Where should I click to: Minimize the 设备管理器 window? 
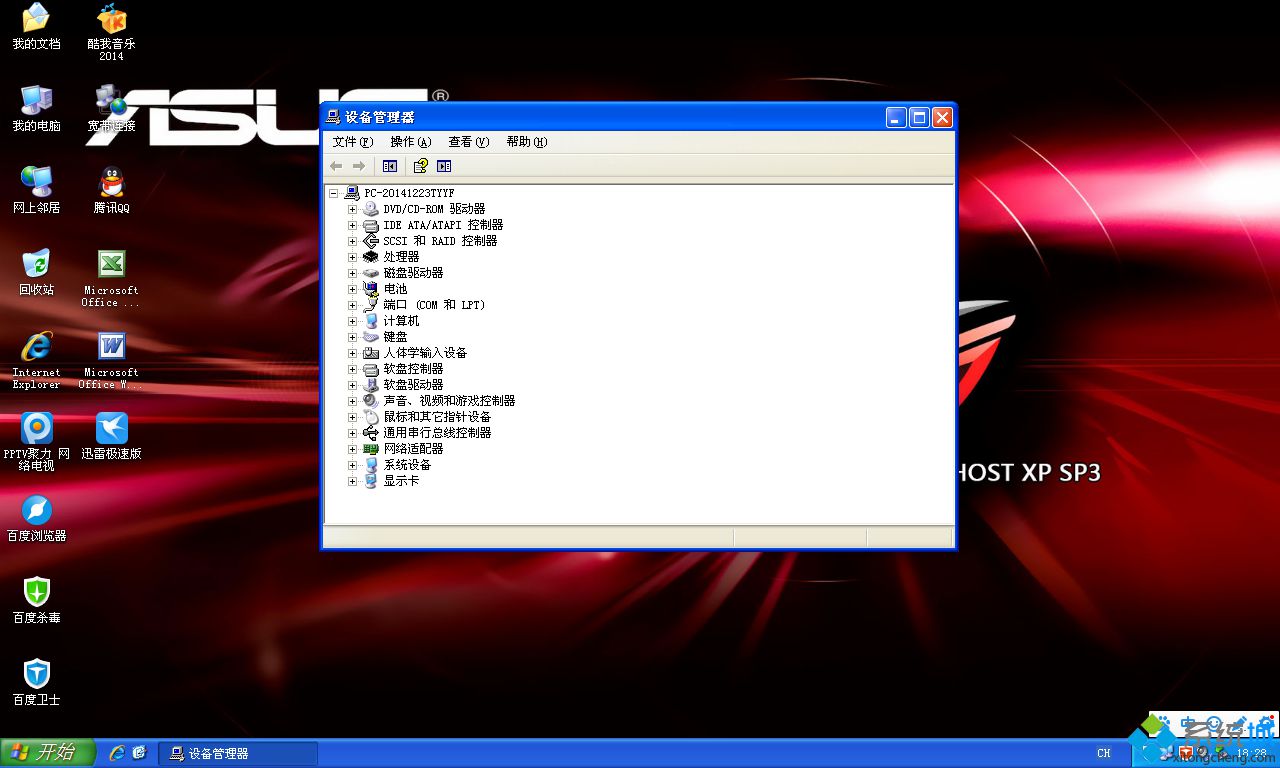click(x=896, y=117)
